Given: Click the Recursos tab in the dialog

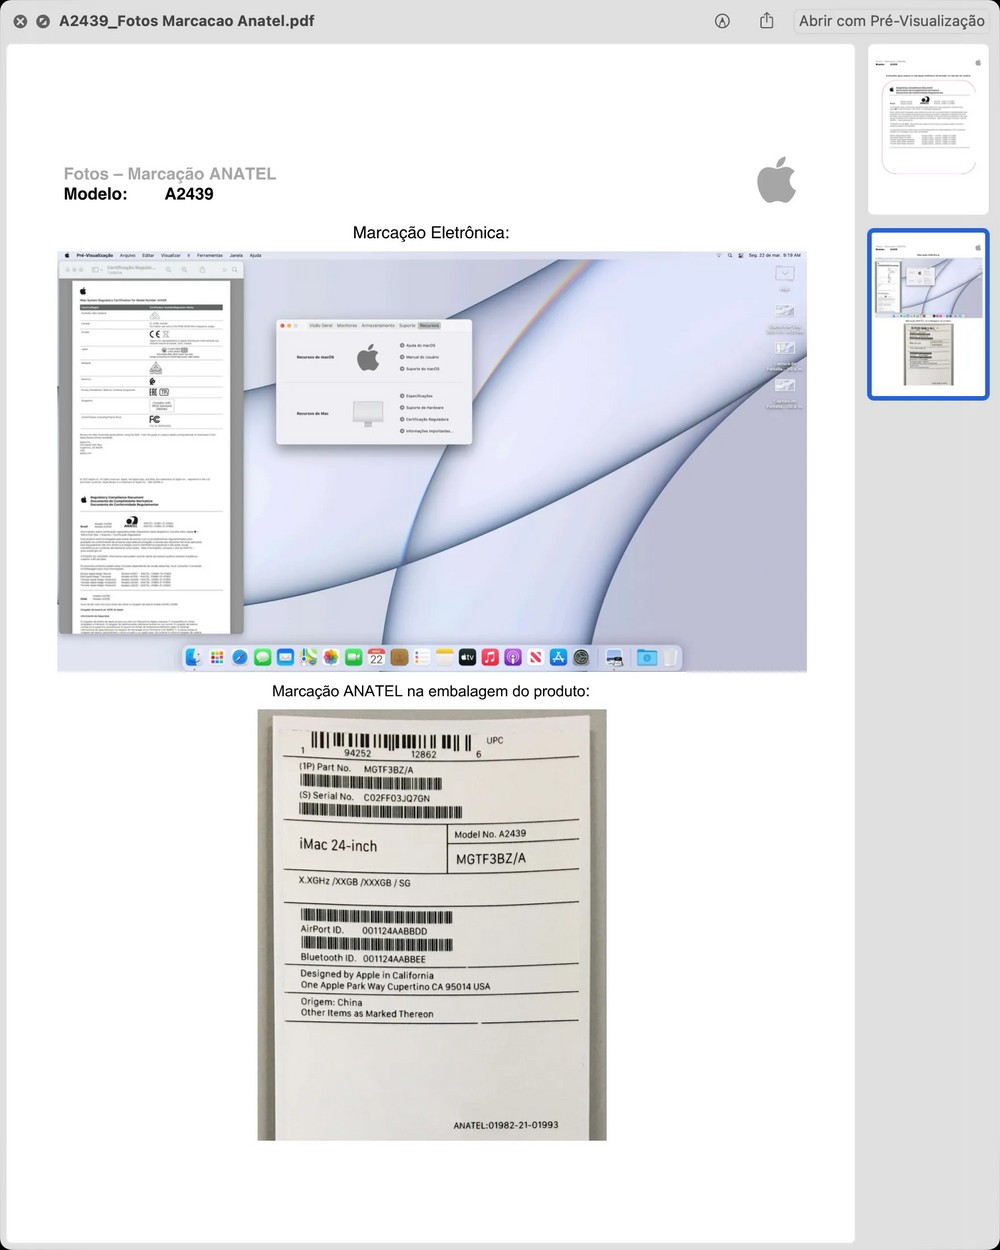Looking at the screenshot, I should click(x=429, y=325).
